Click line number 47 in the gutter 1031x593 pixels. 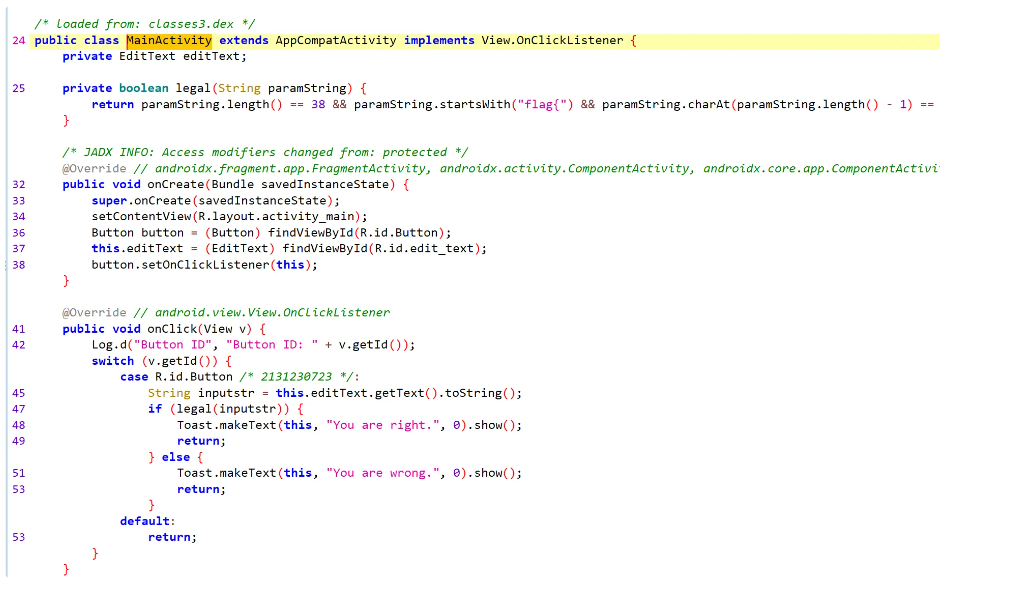tap(18, 409)
